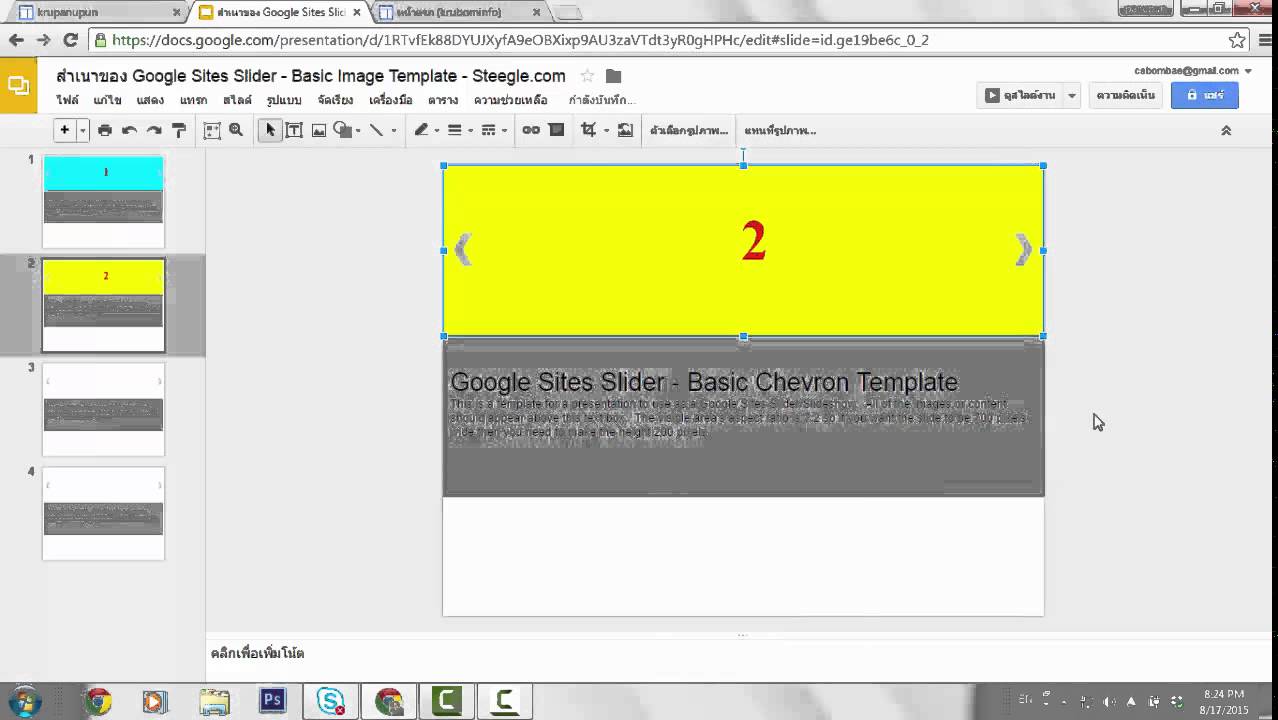Image resolution: width=1278 pixels, height=720 pixels.
Task: Open the file explorer from taskbar
Action: tap(215, 701)
